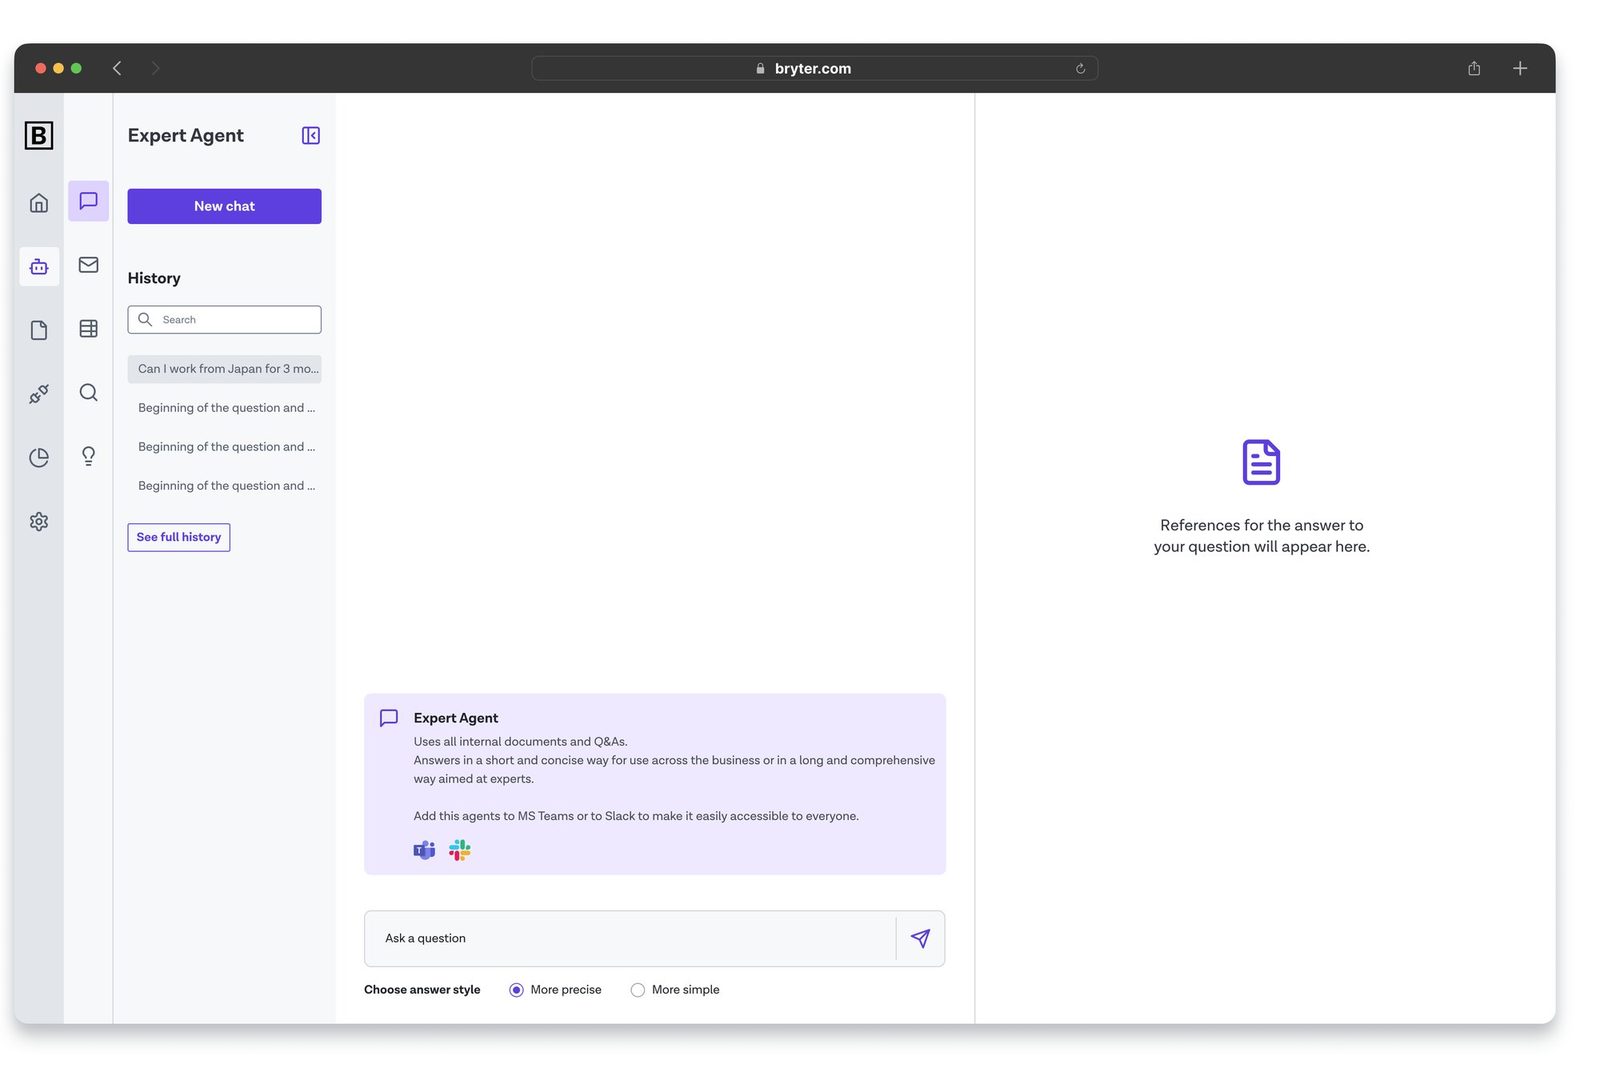Select the More precise answer style
The image size is (1600, 1068).
click(x=516, y=990)
